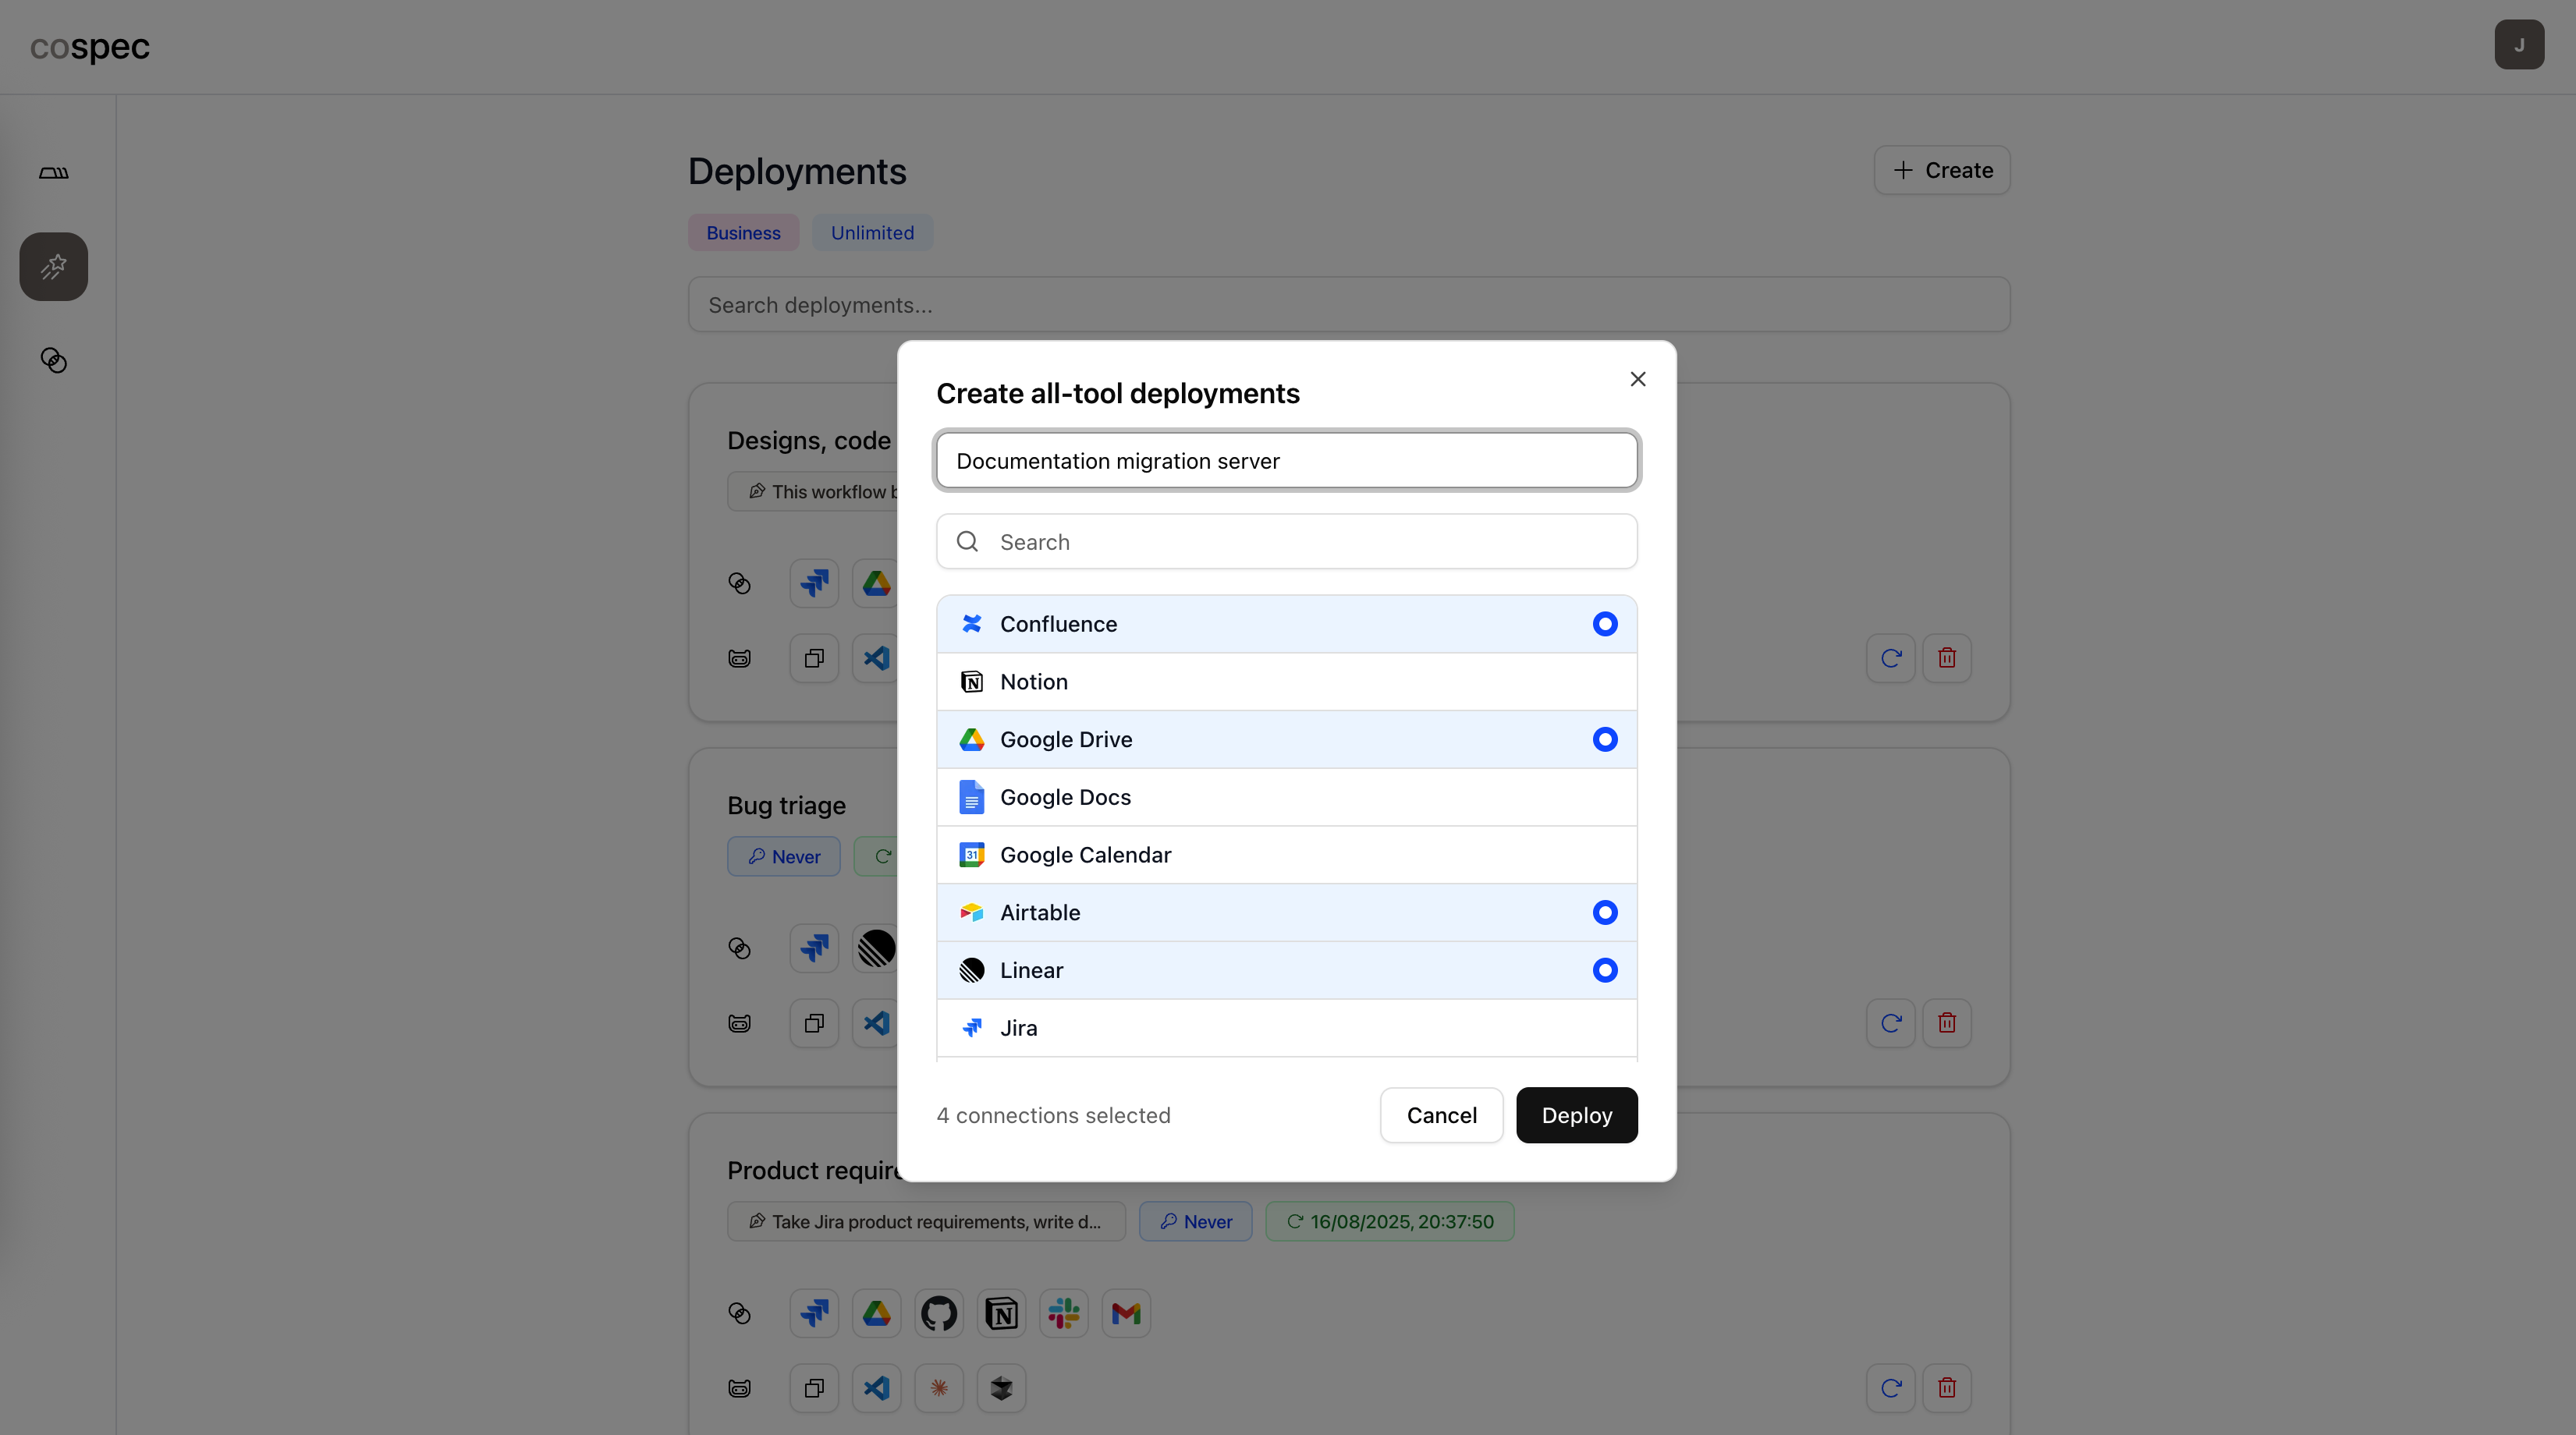Screen dimensions: 2576x1435
Task: Click the Google Drive logo in list
Action: [971, 739]
